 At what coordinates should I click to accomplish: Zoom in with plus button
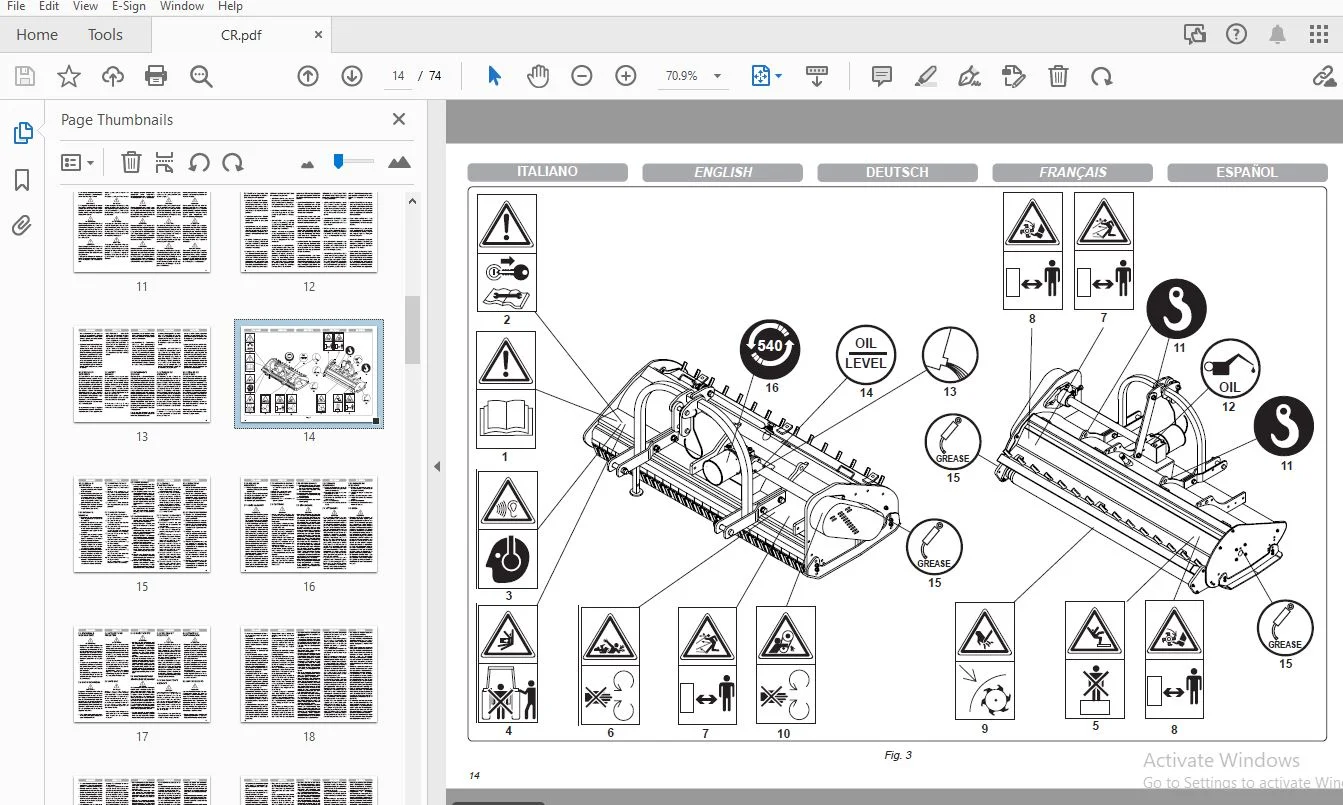pos(626,76)
